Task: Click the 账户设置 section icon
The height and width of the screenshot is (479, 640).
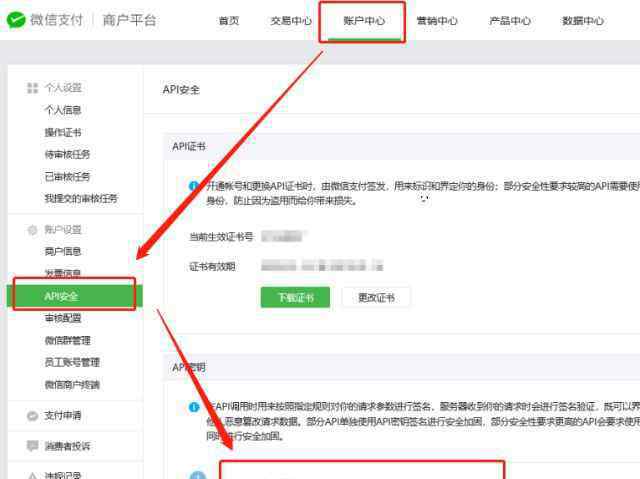Action: pos(32,230)
